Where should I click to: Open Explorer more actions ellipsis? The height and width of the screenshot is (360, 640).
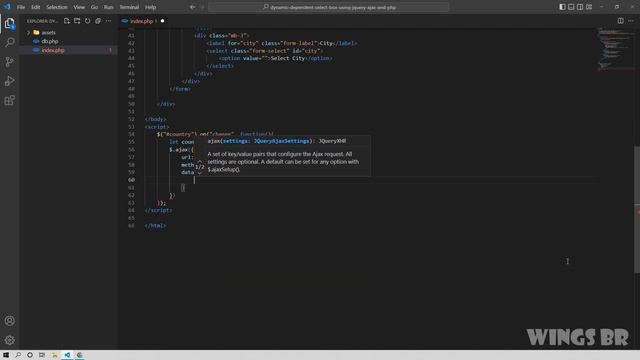click(x=108, y=21)
